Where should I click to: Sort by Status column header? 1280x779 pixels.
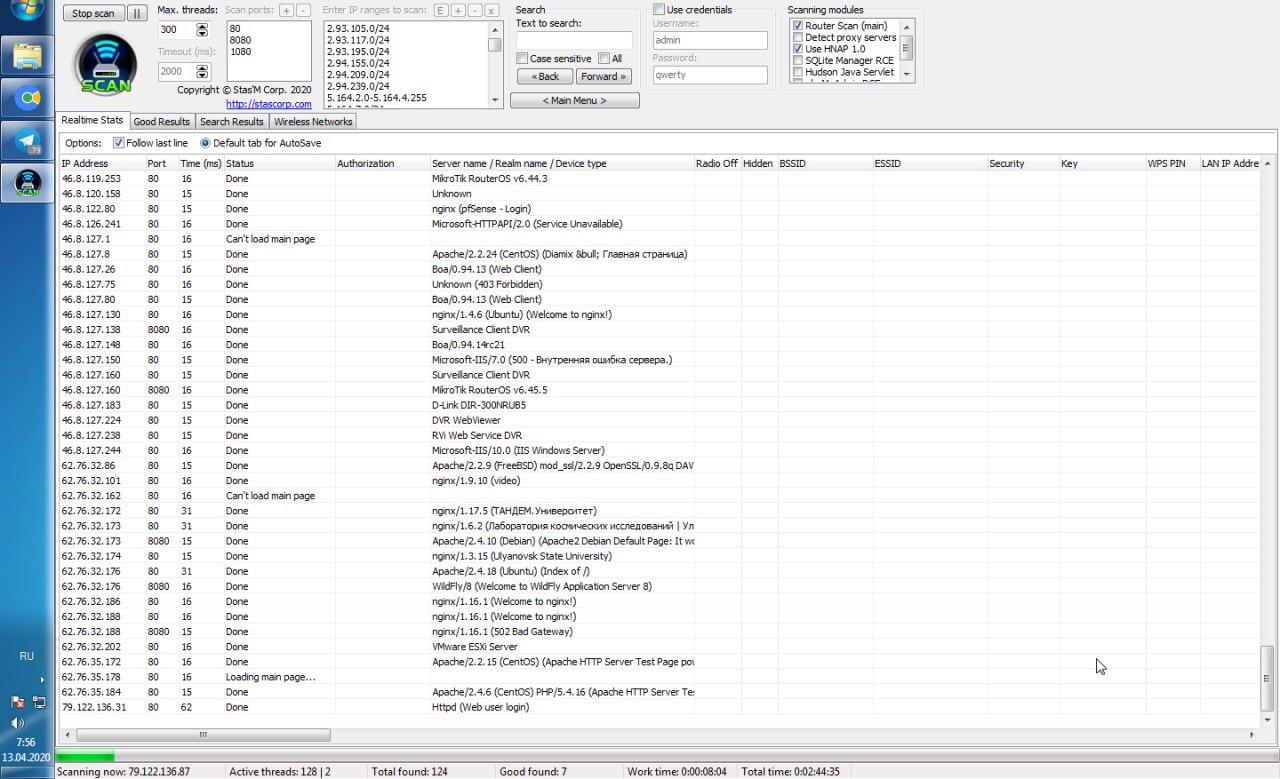[278, 163]
